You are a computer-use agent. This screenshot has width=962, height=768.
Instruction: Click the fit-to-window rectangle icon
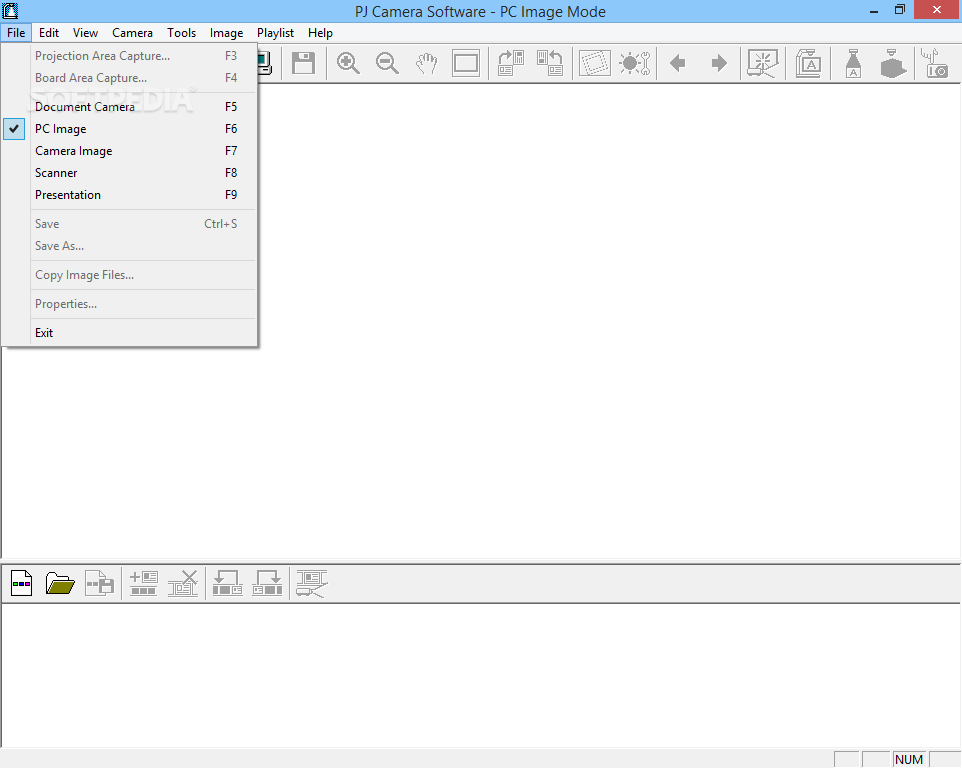[x=466, y=63]
